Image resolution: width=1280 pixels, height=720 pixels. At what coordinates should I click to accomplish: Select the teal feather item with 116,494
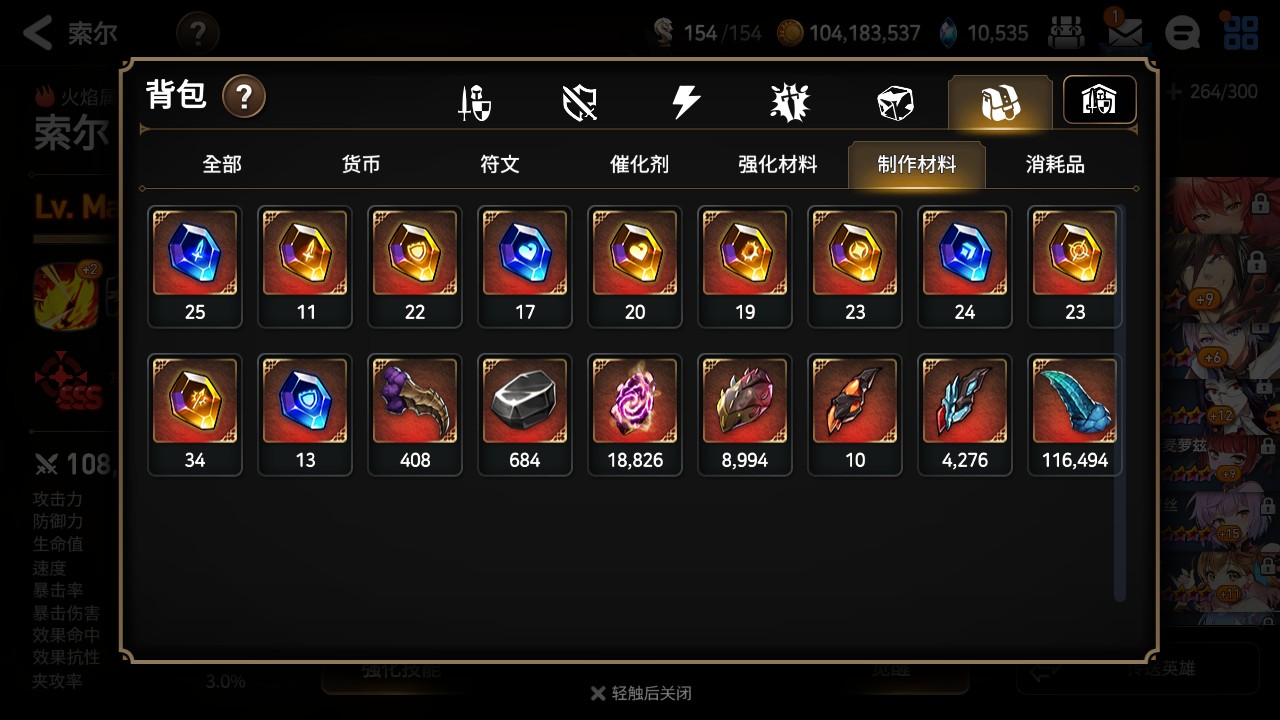pyautogui.click(x=1075, y=414)
